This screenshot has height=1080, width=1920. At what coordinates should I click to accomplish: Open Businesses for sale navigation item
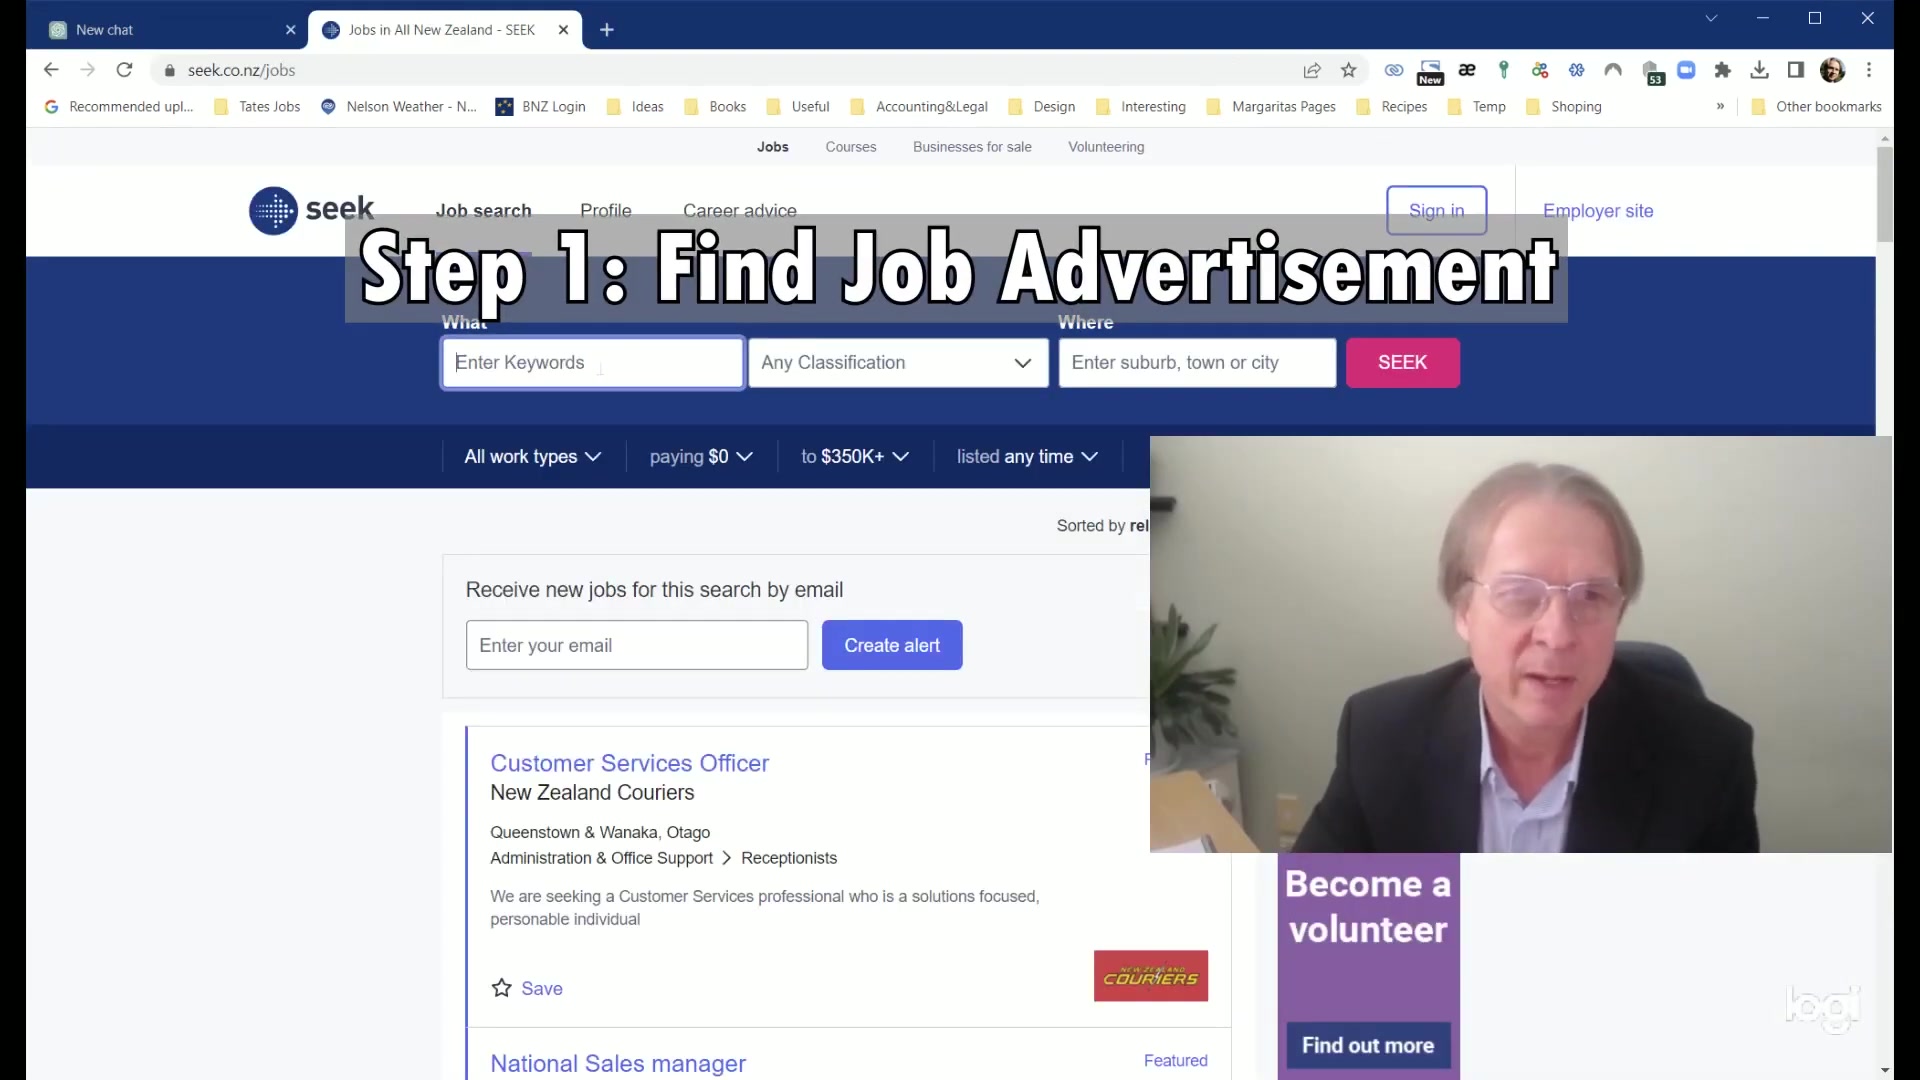[972, 147]
